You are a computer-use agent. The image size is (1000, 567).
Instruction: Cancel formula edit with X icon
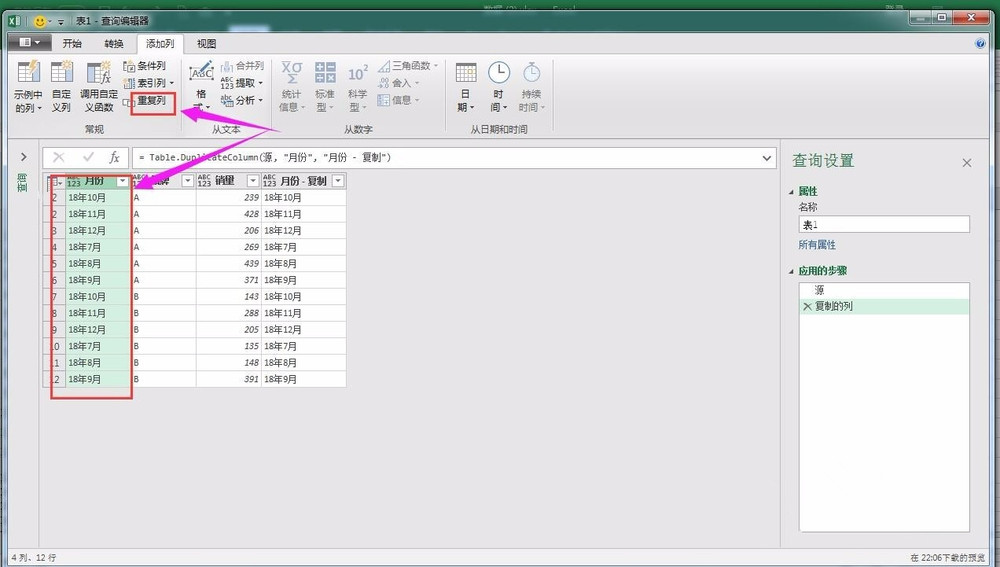click(x=59, y=157)
